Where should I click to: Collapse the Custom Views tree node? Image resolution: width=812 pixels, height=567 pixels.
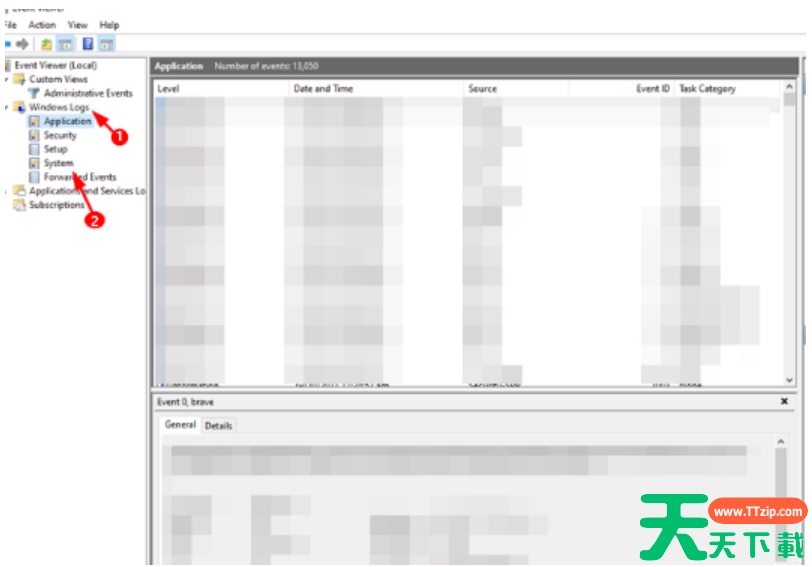coord(7,79)
